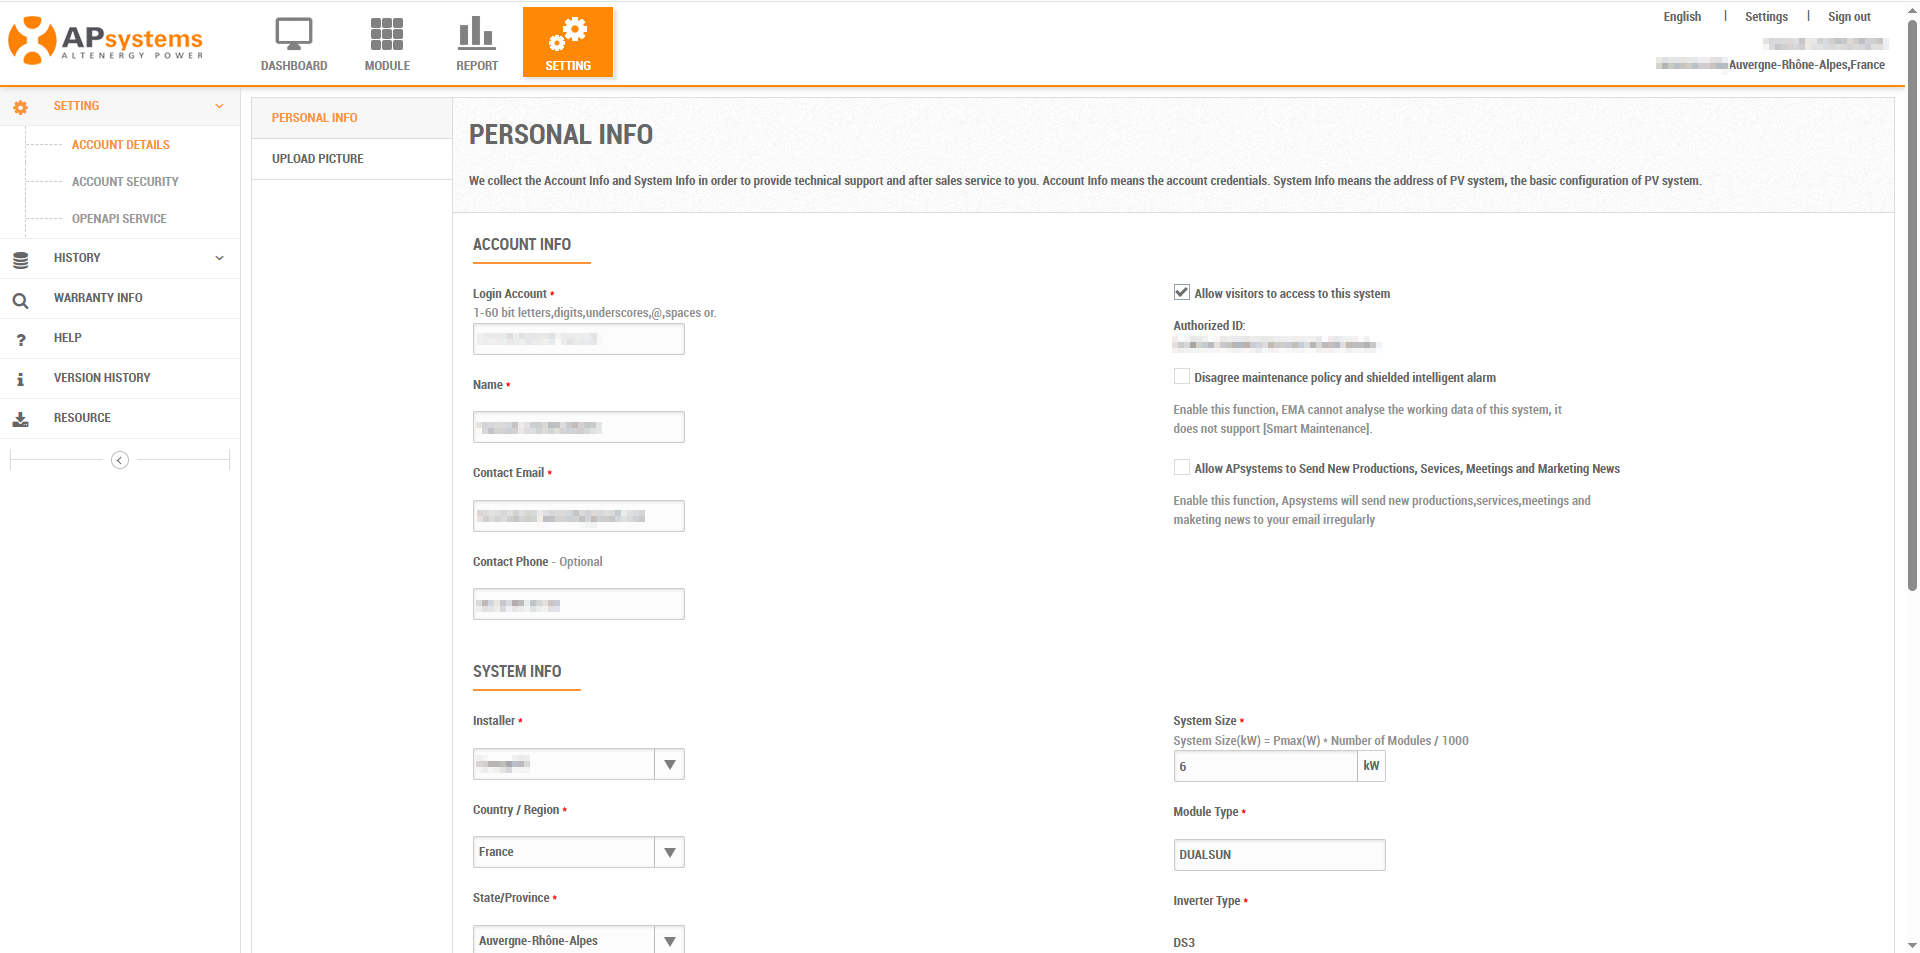
Task: Open Account Security in the sidebar
Action: coord(125,182)
